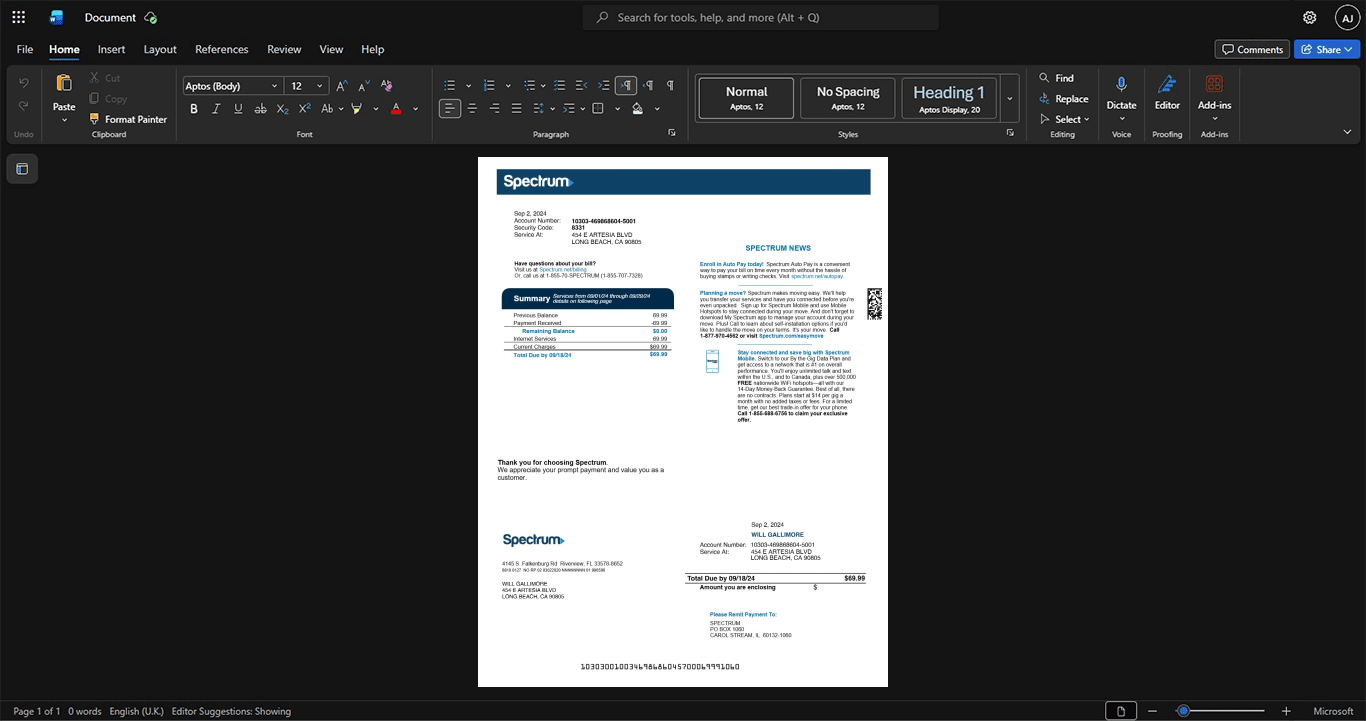Clear all formatting from text
This screenshot has width=1366, height=721.
387,86
